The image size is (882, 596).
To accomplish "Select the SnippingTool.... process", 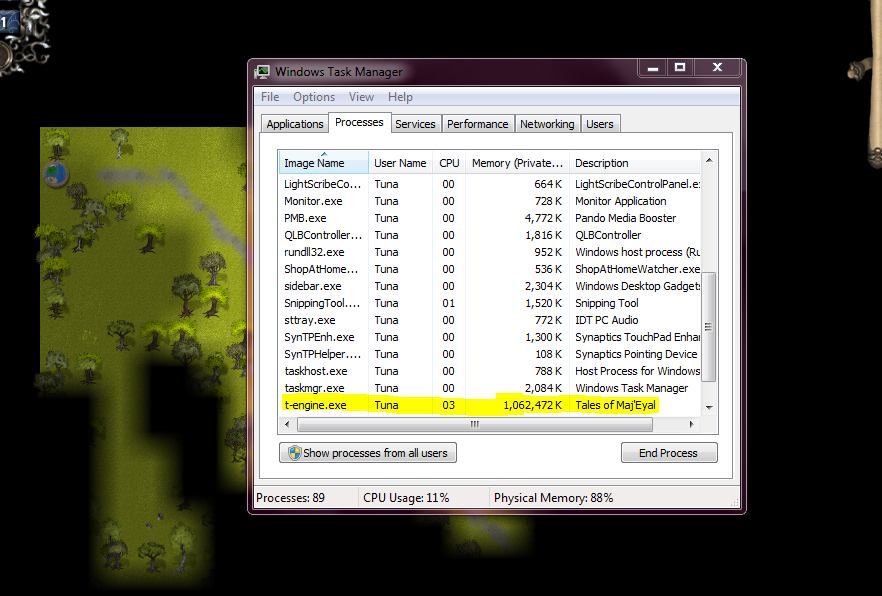I will coord(490,302).
